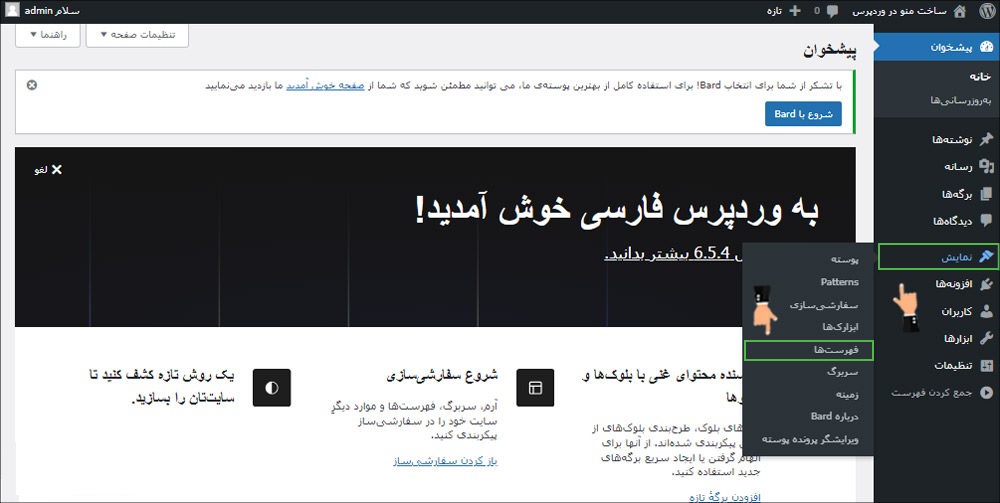Open the comments bubble icon in admin bar
The height and width of the screenshot is (503, 1000).
click(832, 11)
